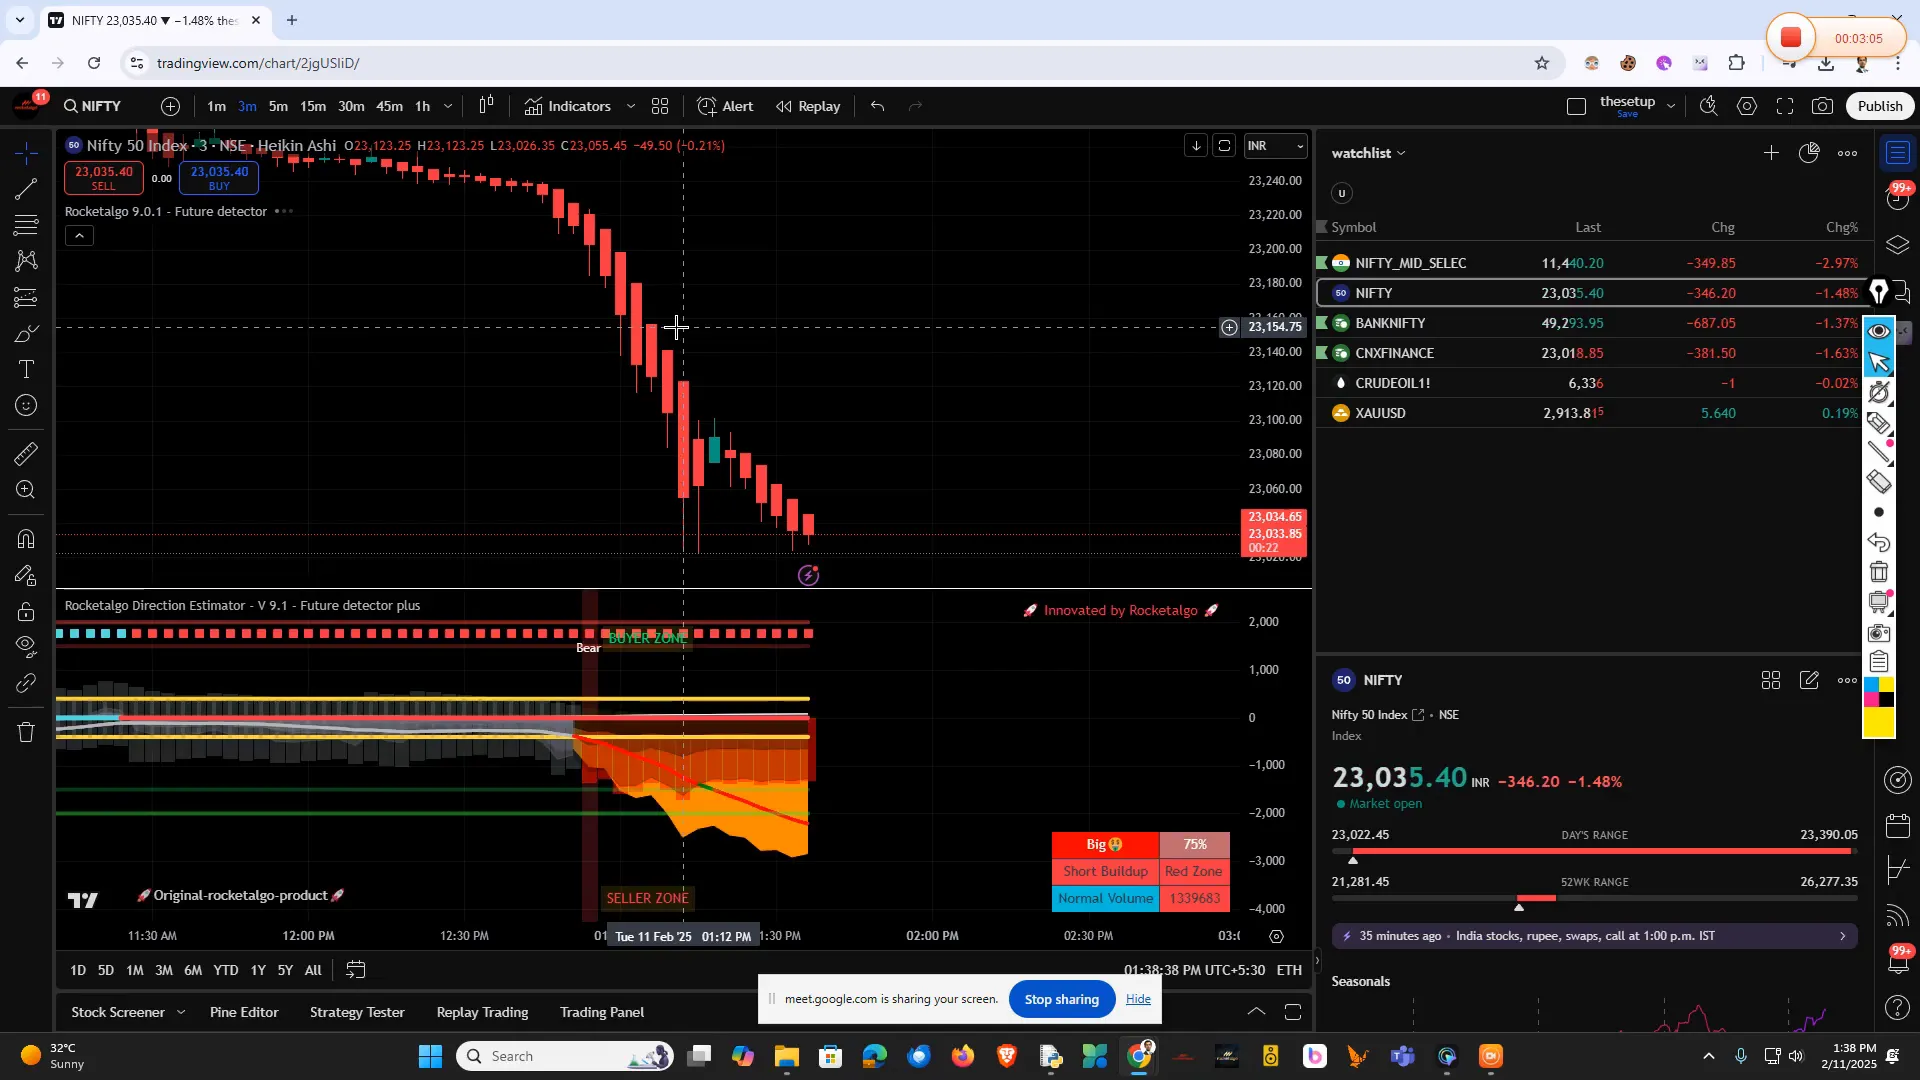Click Stop sharing in the Meet banner
The height and width of the screenshot is (1080, 1920).
pyautogui.click(x=1061, y=999)
